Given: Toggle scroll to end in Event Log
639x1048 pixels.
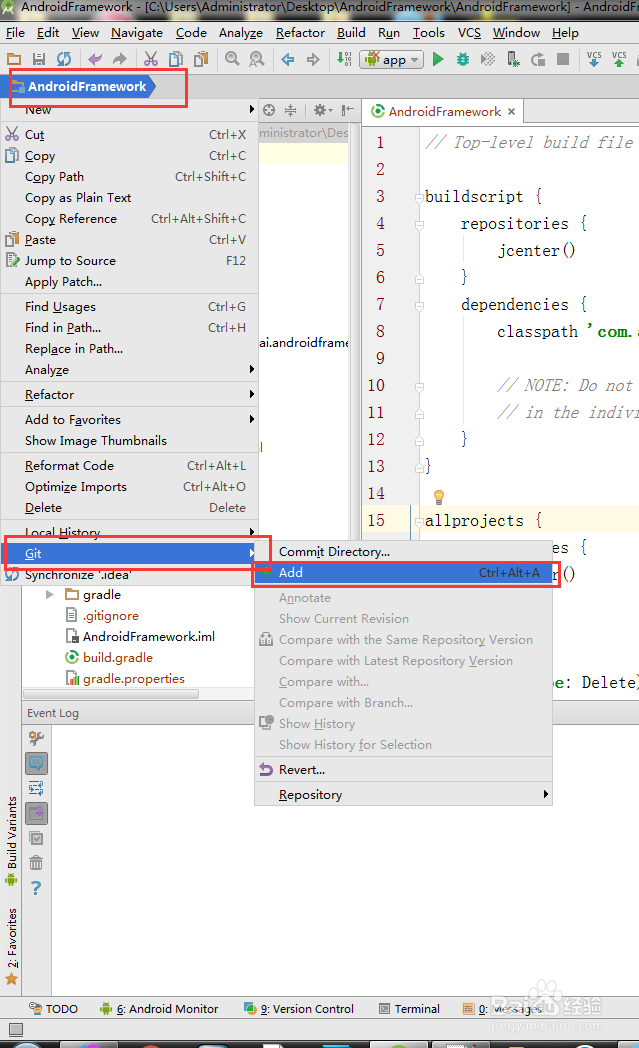Looking at the screenshot, I should pyautogui.click(x=36, y=813).
